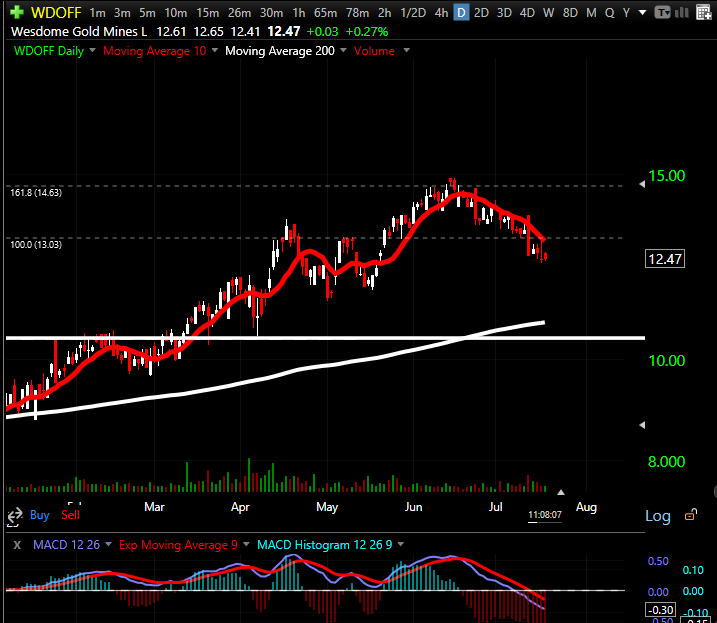Switch to the 2D timeframe
This screenshot has height=623, width=717.
pyautogui.click(x=481, y=13)
